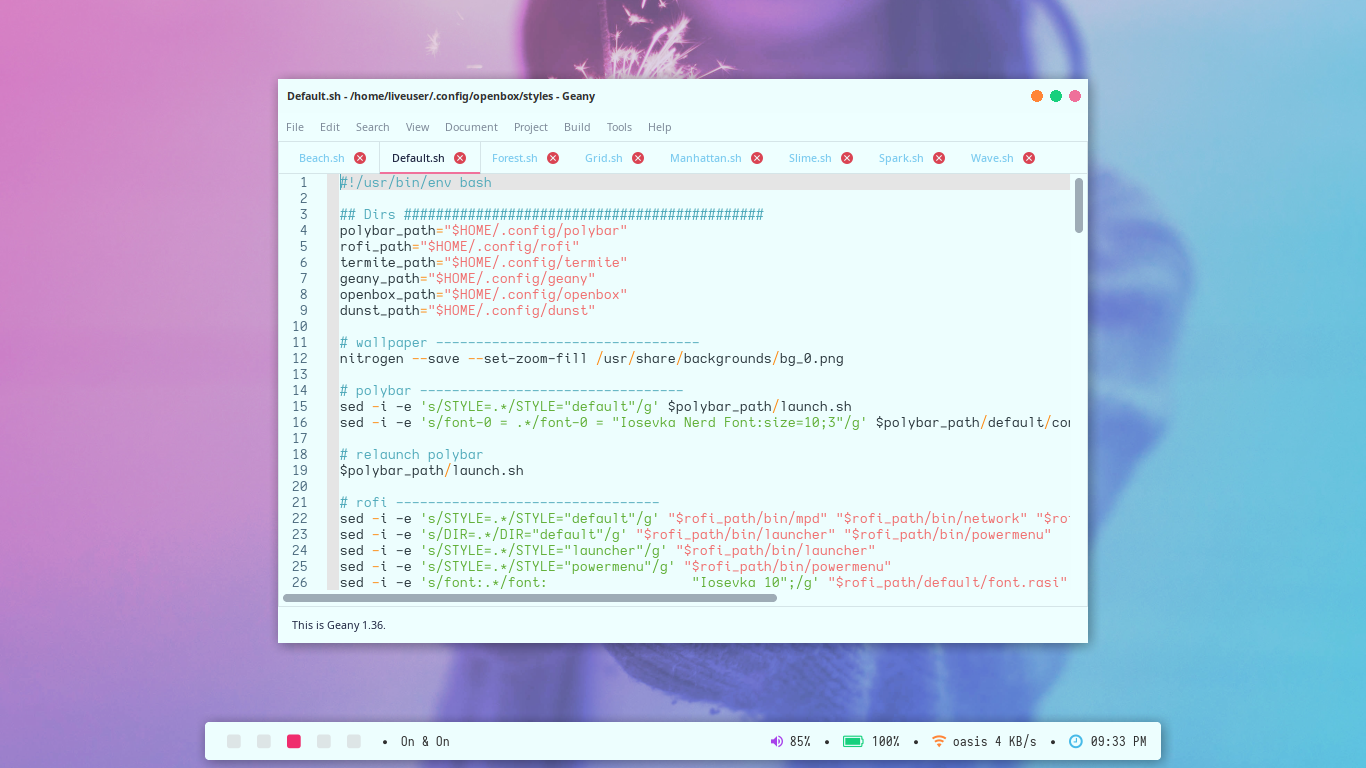This screenshot has height=768, width=1366.
Task: Click the '# relaunch polybar' comment
Action: pos(411,454)
